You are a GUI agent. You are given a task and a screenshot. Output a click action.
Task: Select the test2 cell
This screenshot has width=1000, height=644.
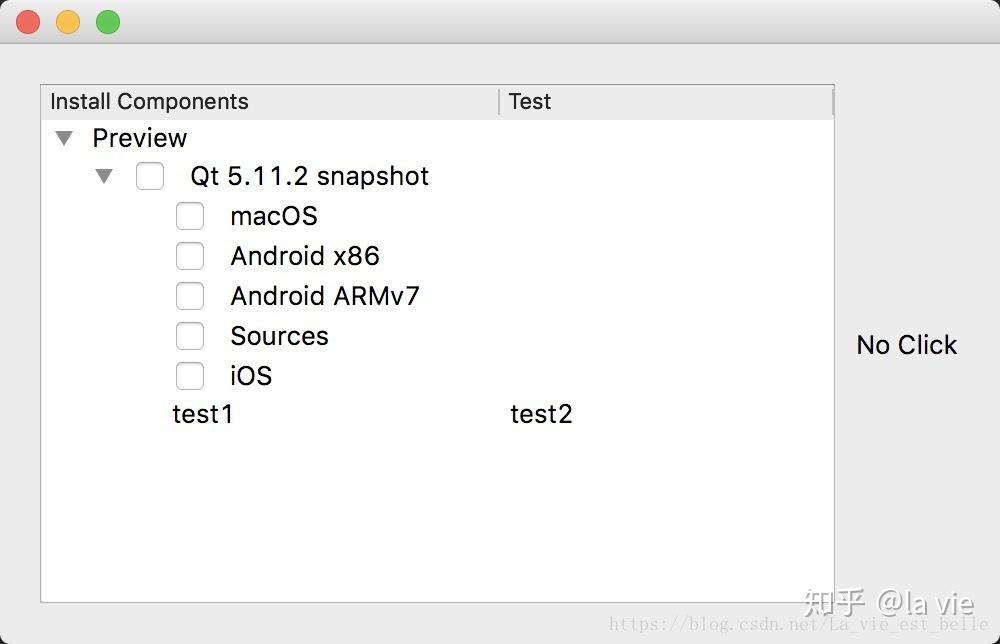click(541, 414)
